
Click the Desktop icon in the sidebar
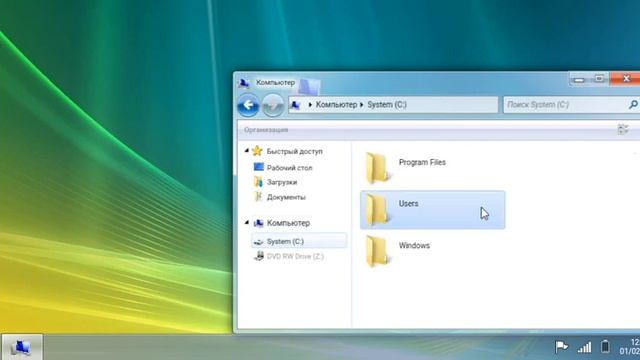(259, 167)
